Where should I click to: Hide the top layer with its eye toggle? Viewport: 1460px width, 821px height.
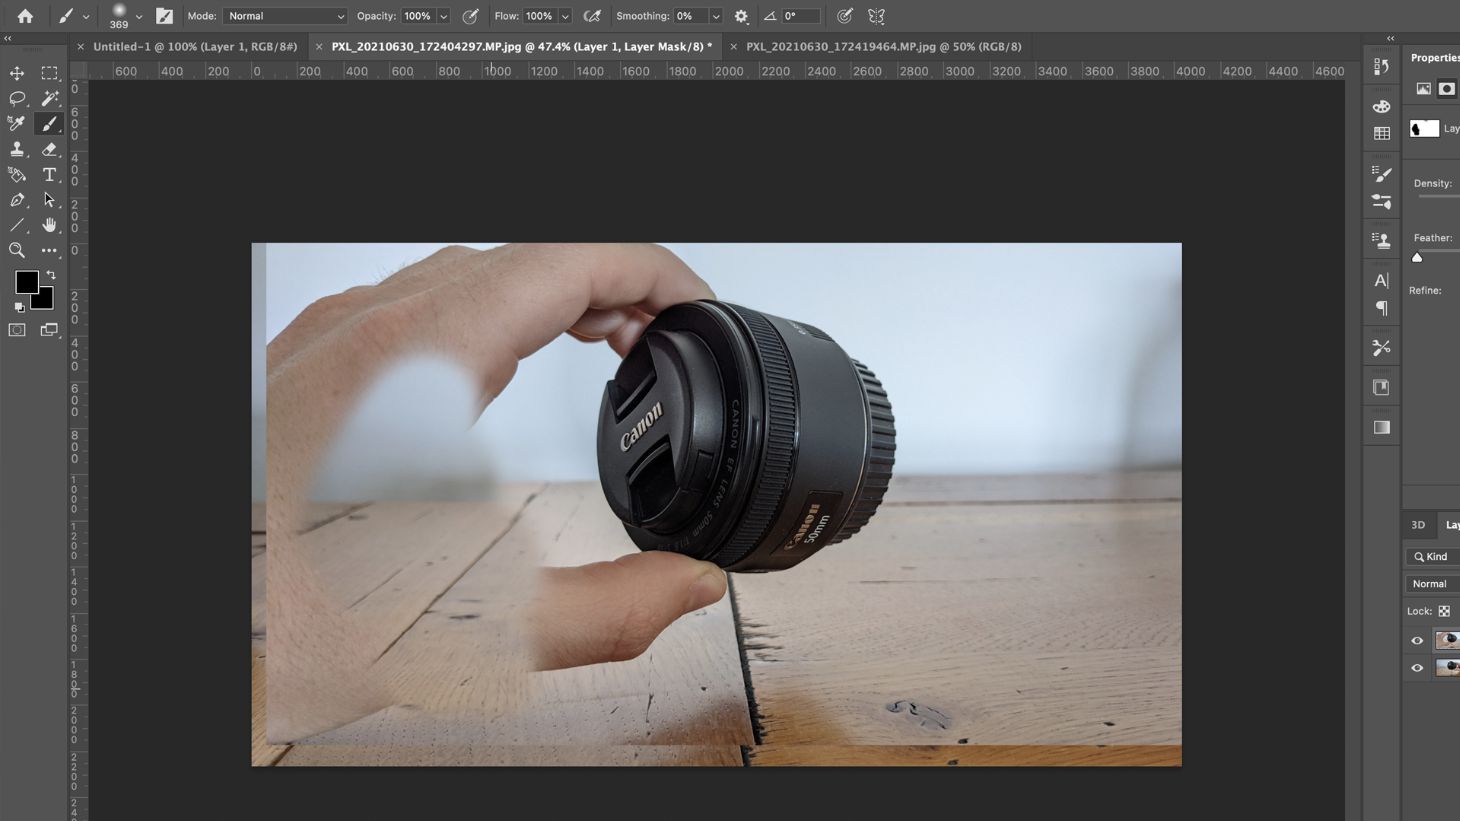pos(1417,640)
